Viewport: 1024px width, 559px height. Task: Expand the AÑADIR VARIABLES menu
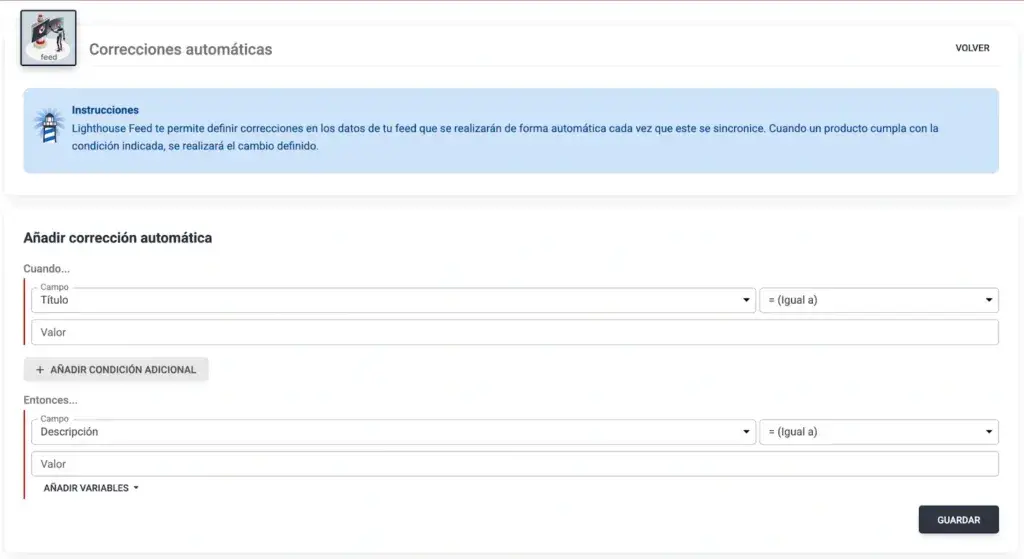click(x=91, y=488)
